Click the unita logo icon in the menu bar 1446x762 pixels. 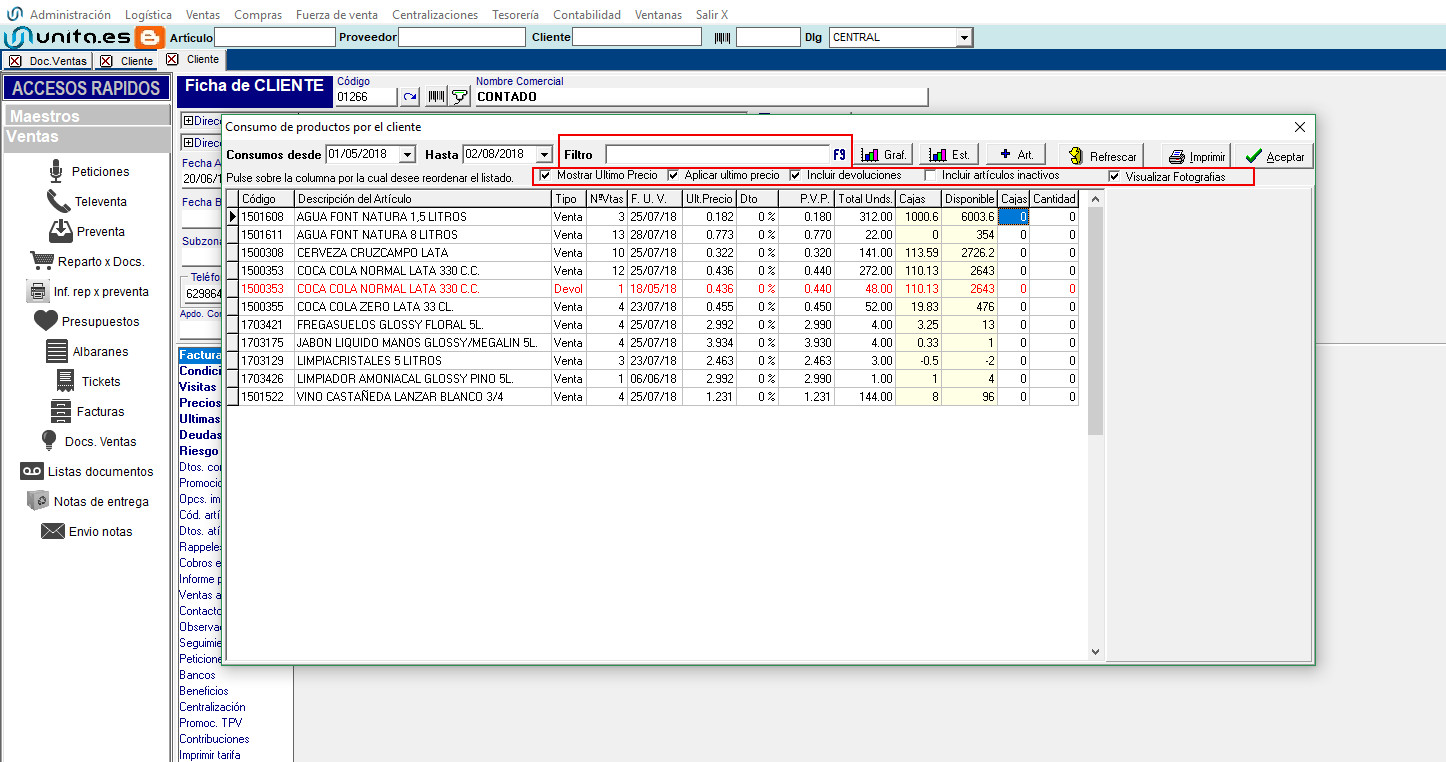14,15
